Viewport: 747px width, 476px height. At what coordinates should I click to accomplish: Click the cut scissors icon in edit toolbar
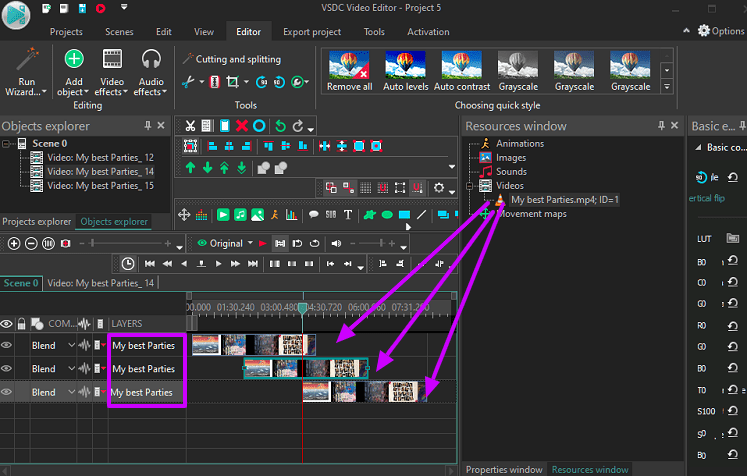190,126
